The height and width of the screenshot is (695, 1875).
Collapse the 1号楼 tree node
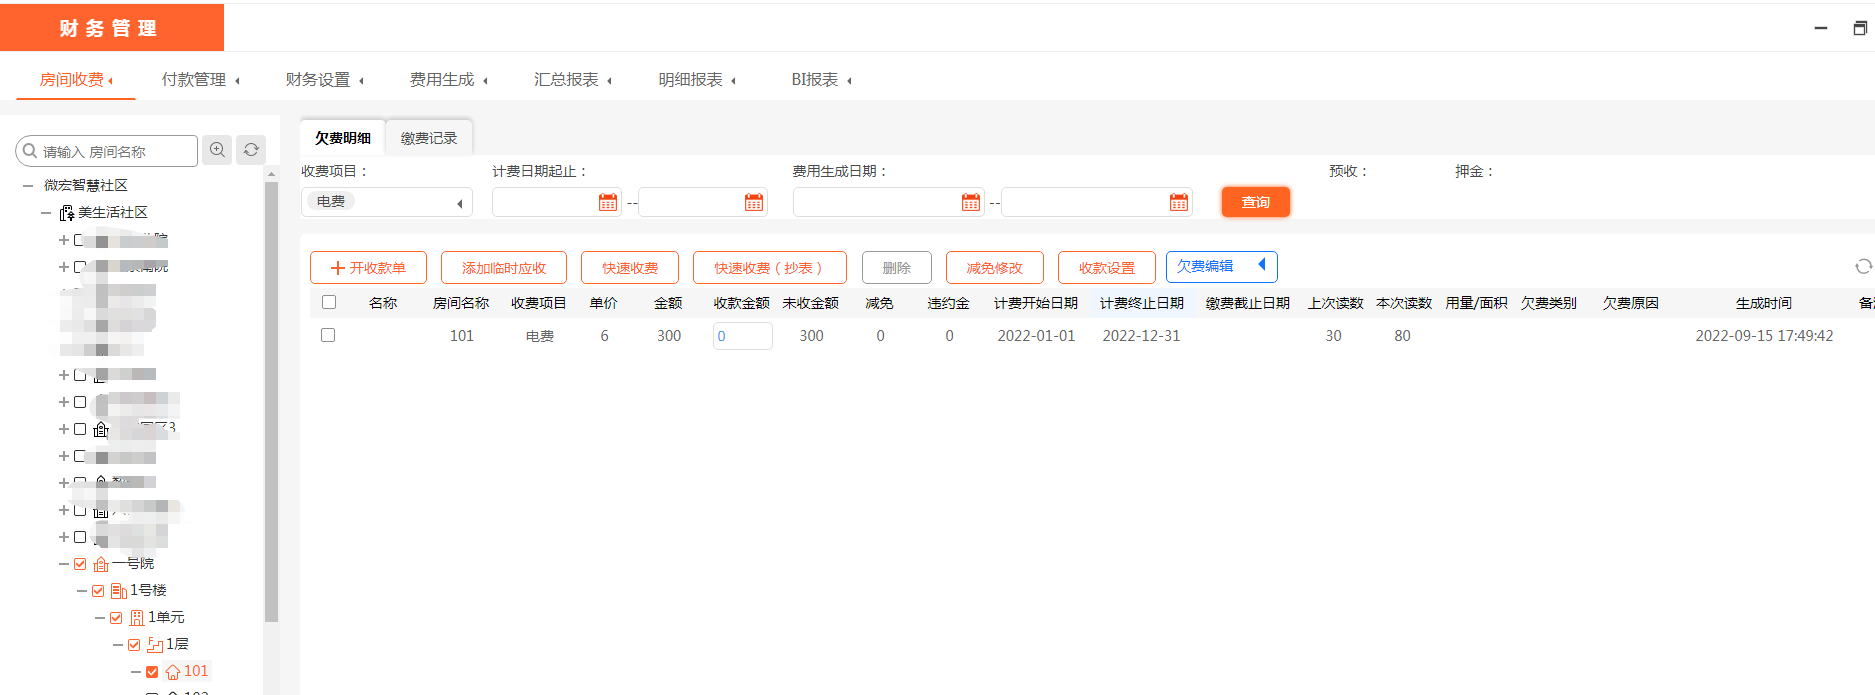pos(82,591)
